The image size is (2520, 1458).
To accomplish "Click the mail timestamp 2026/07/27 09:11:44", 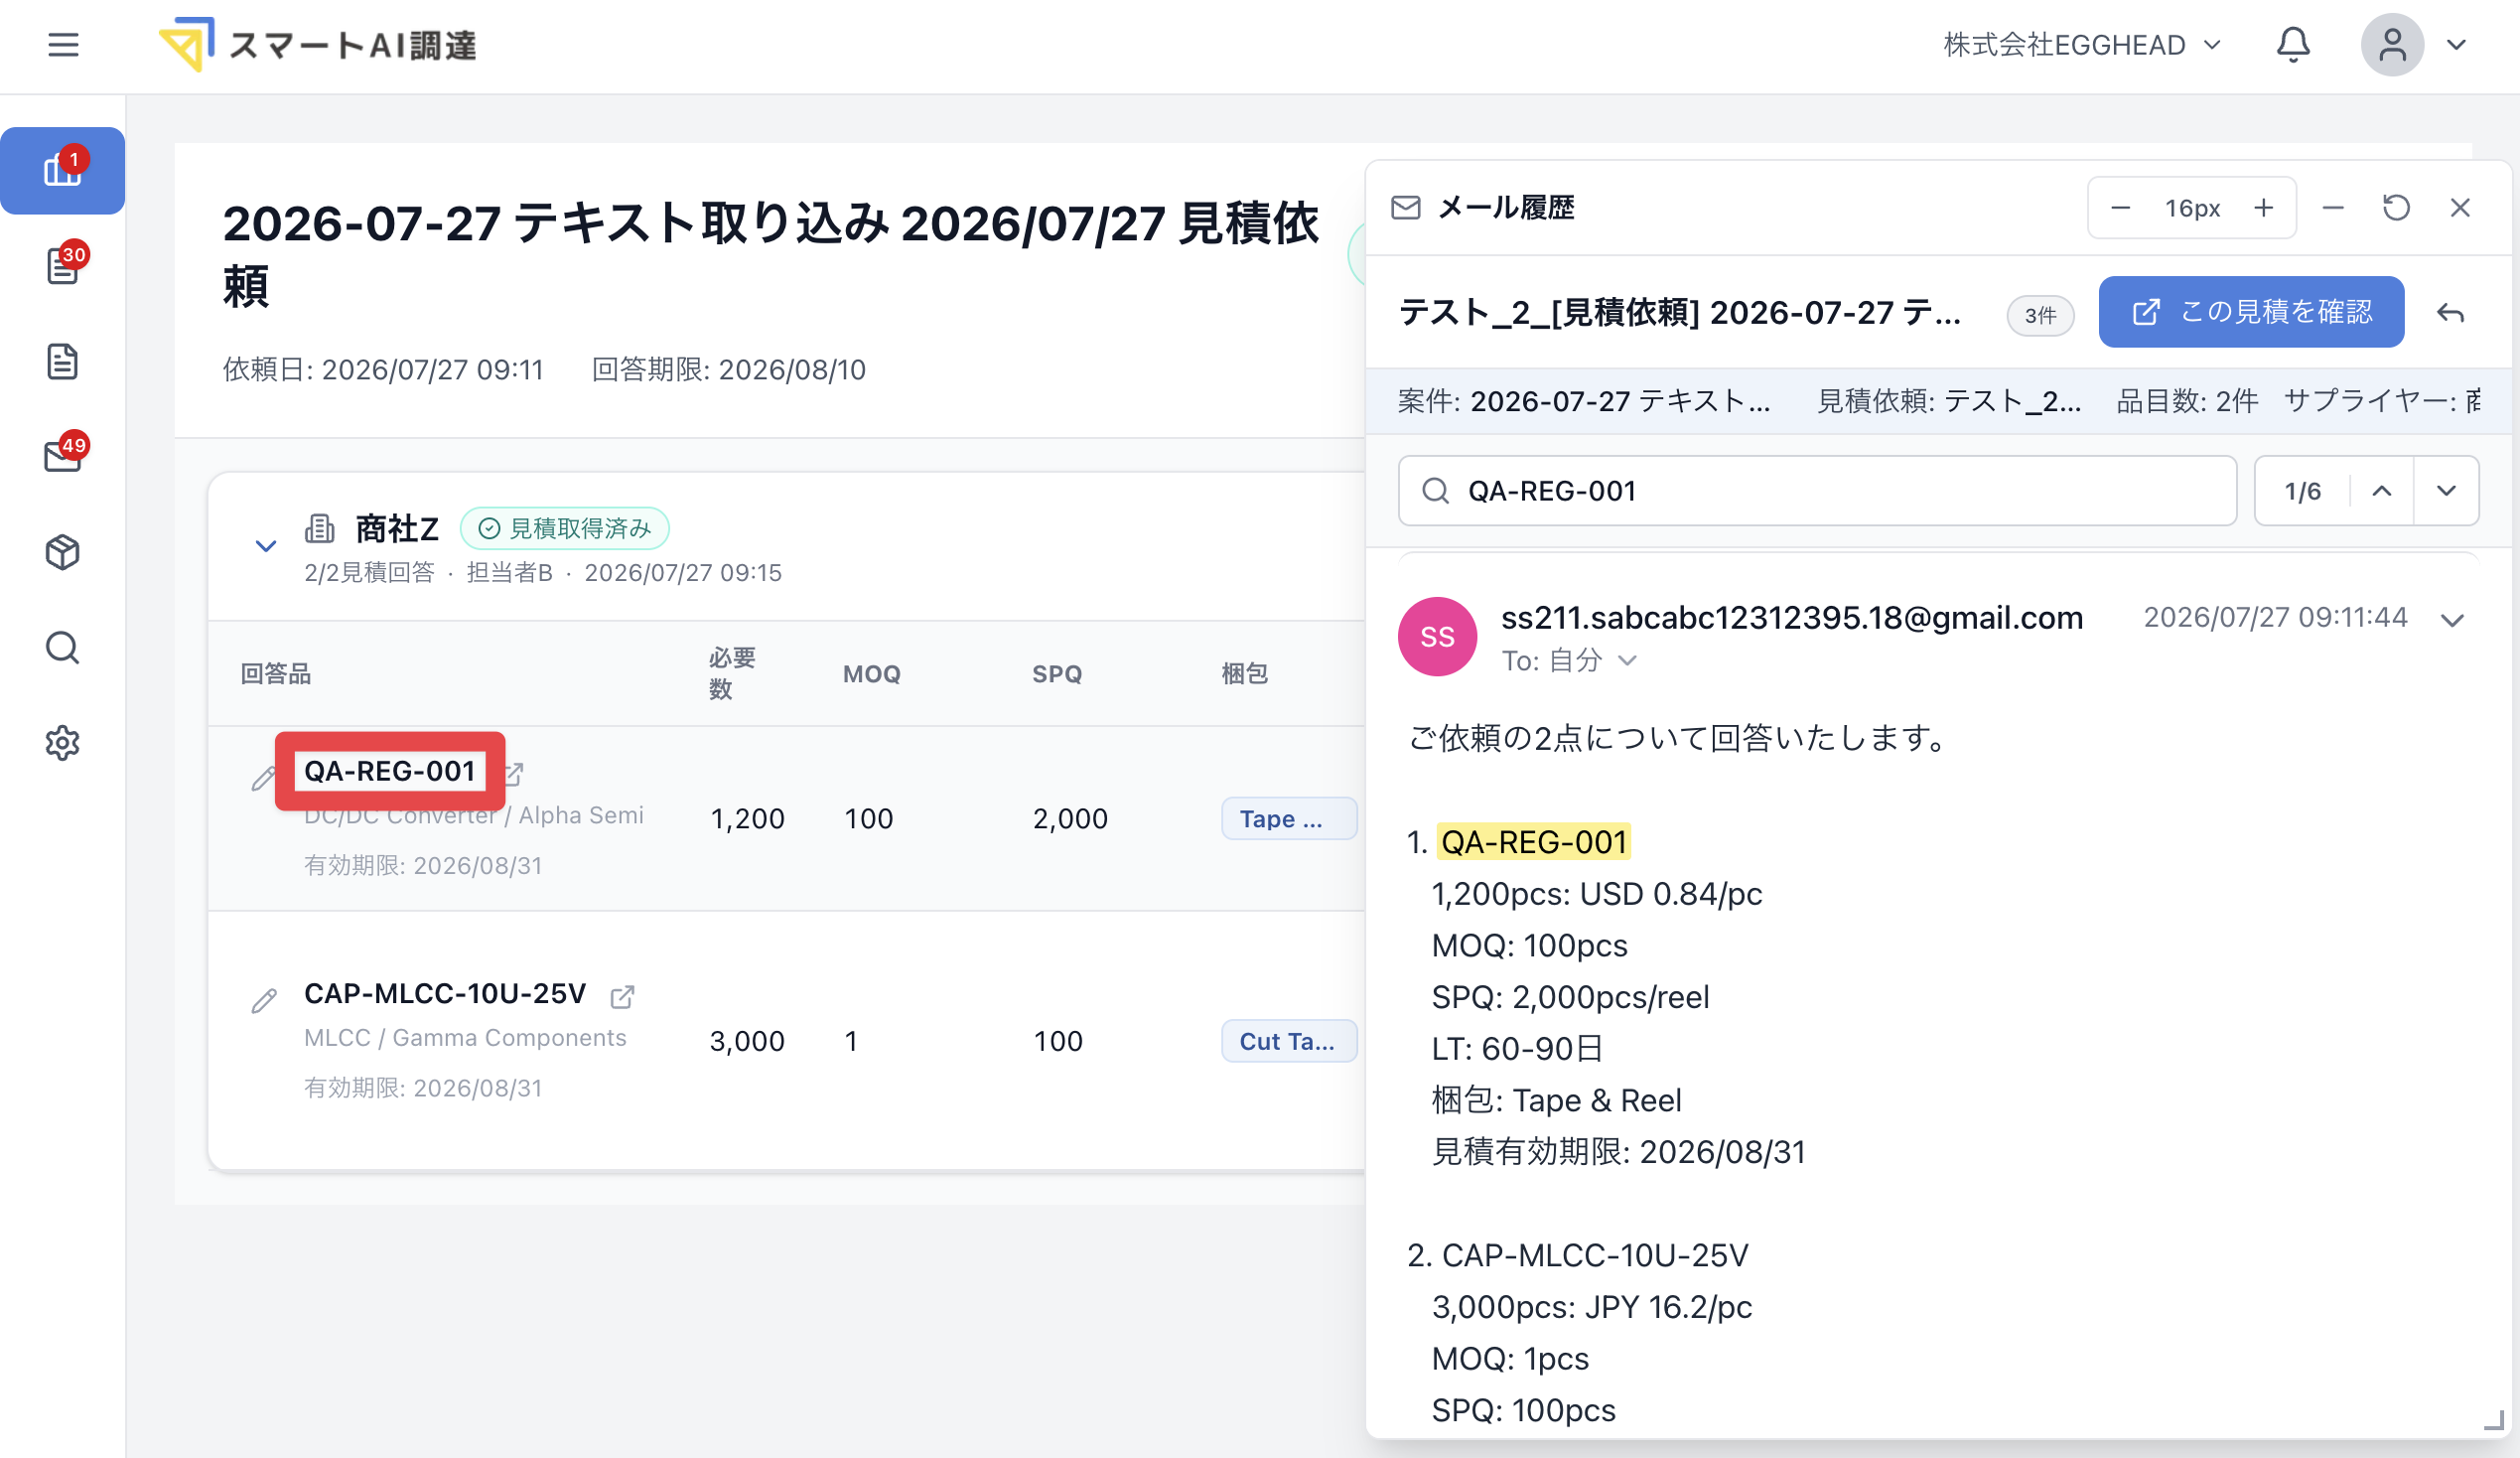I will (x=2275, y=617).
